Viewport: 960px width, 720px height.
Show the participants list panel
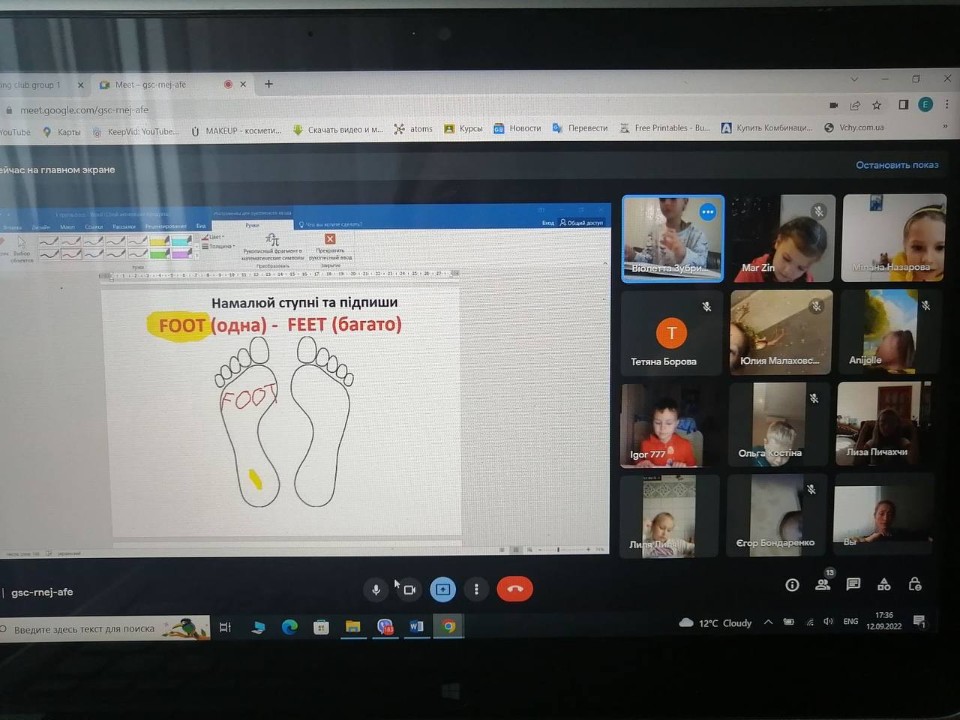(823, 585)
